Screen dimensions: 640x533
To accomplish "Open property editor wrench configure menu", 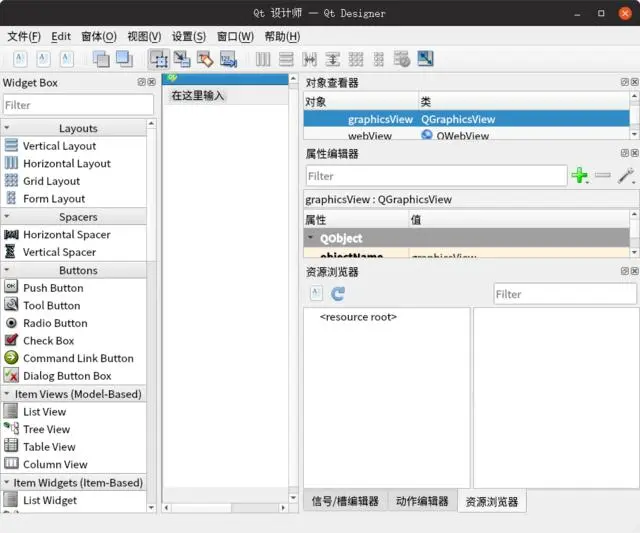I will pos(626,176).
